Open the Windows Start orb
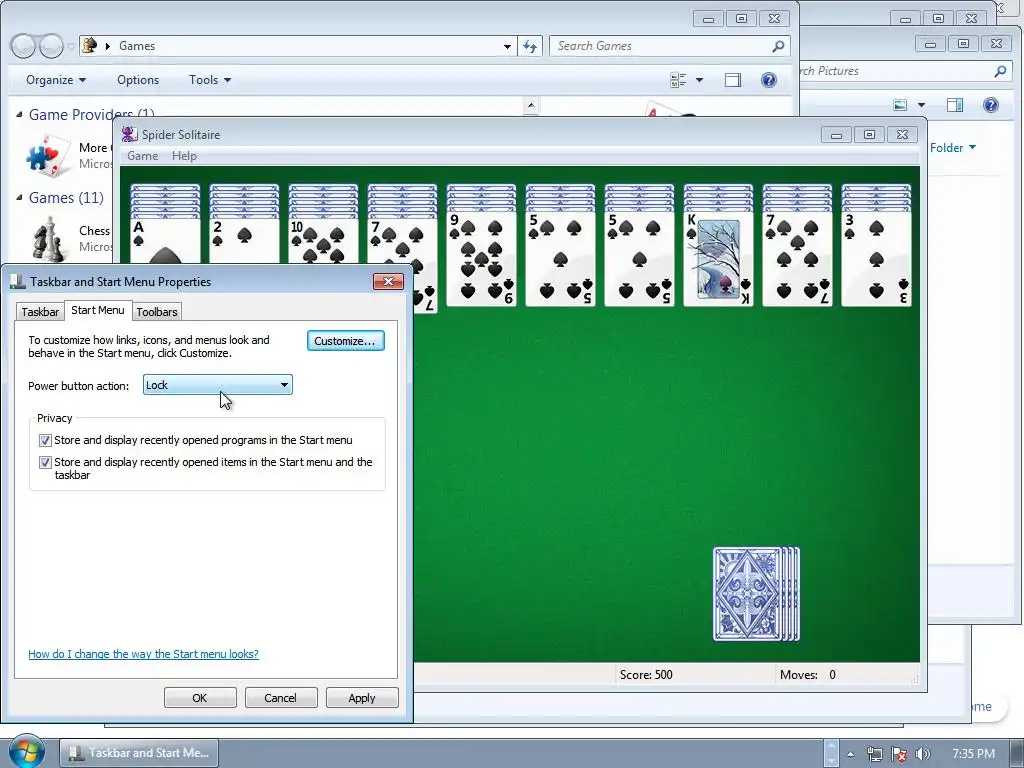The image size is (1024, 768). click(x=25, y=752)
